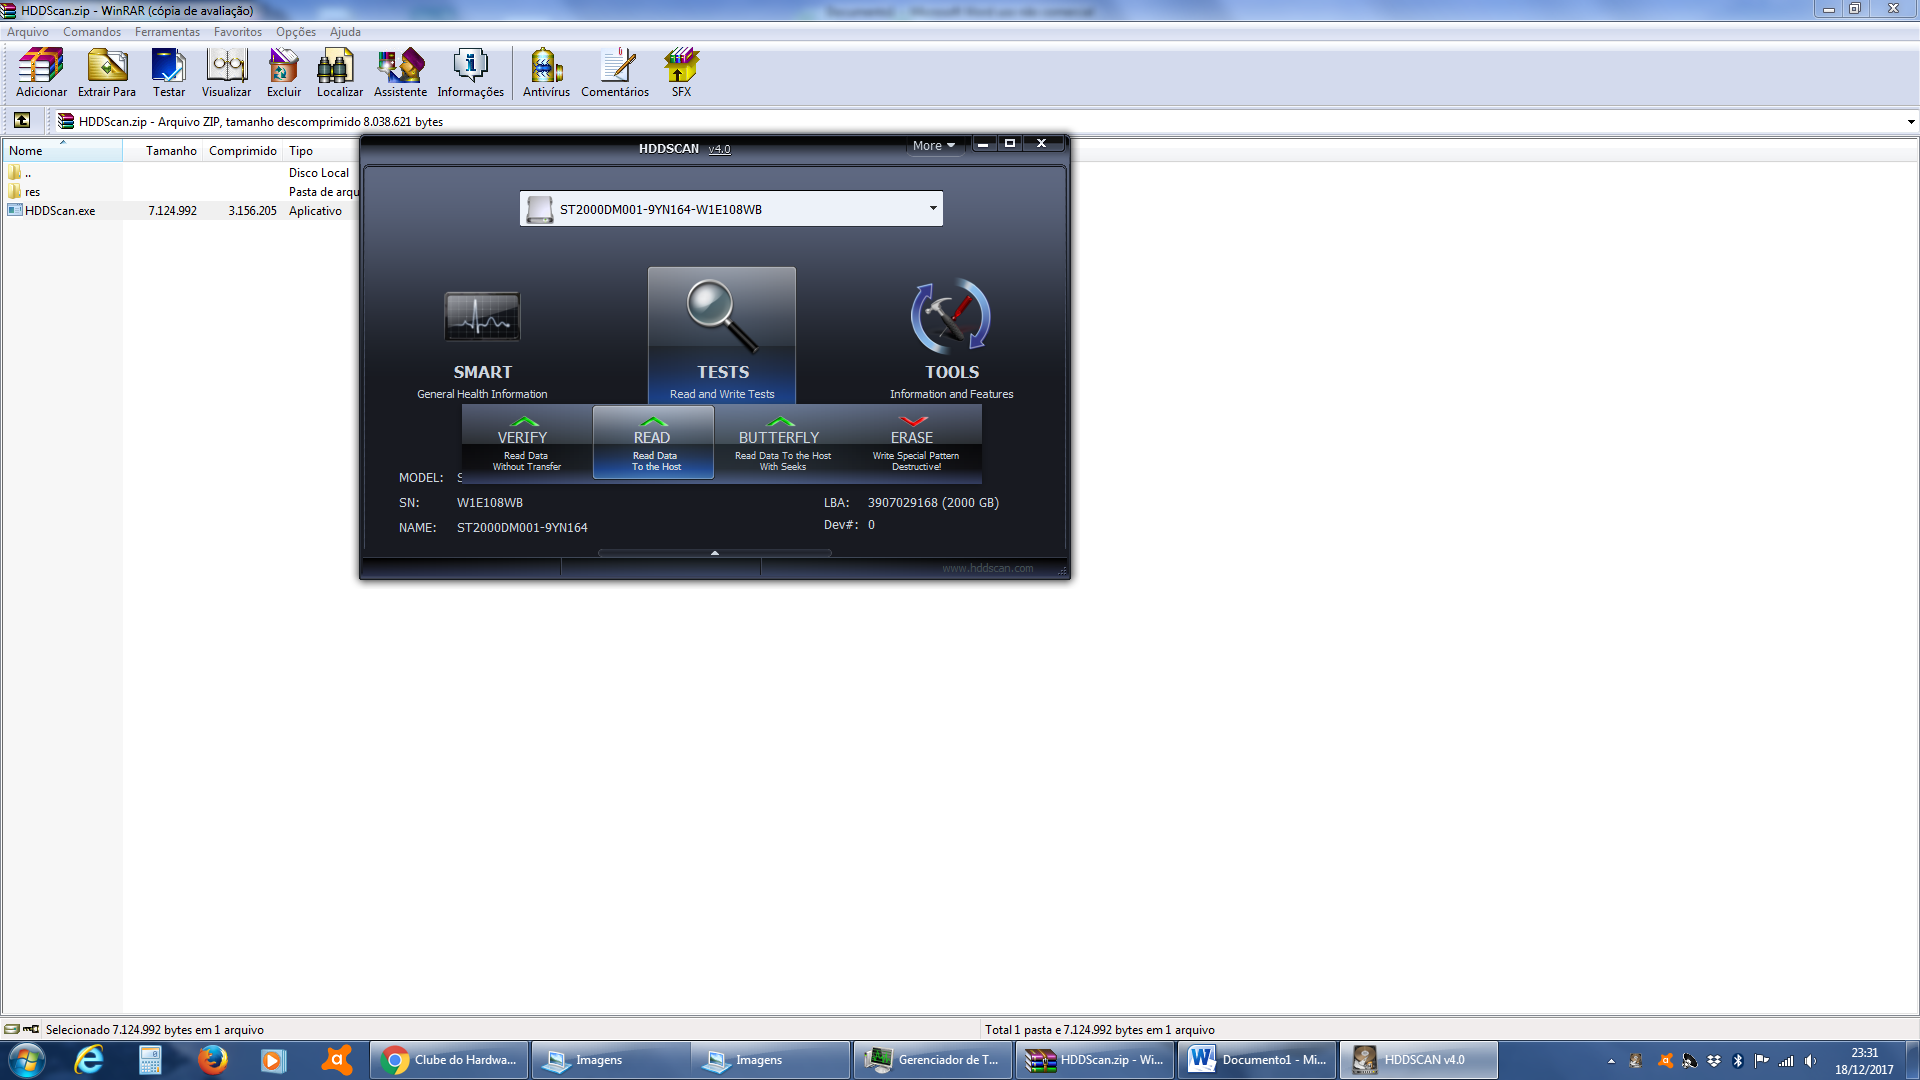Sort file list by Nome column

click(x=62, y=151)
